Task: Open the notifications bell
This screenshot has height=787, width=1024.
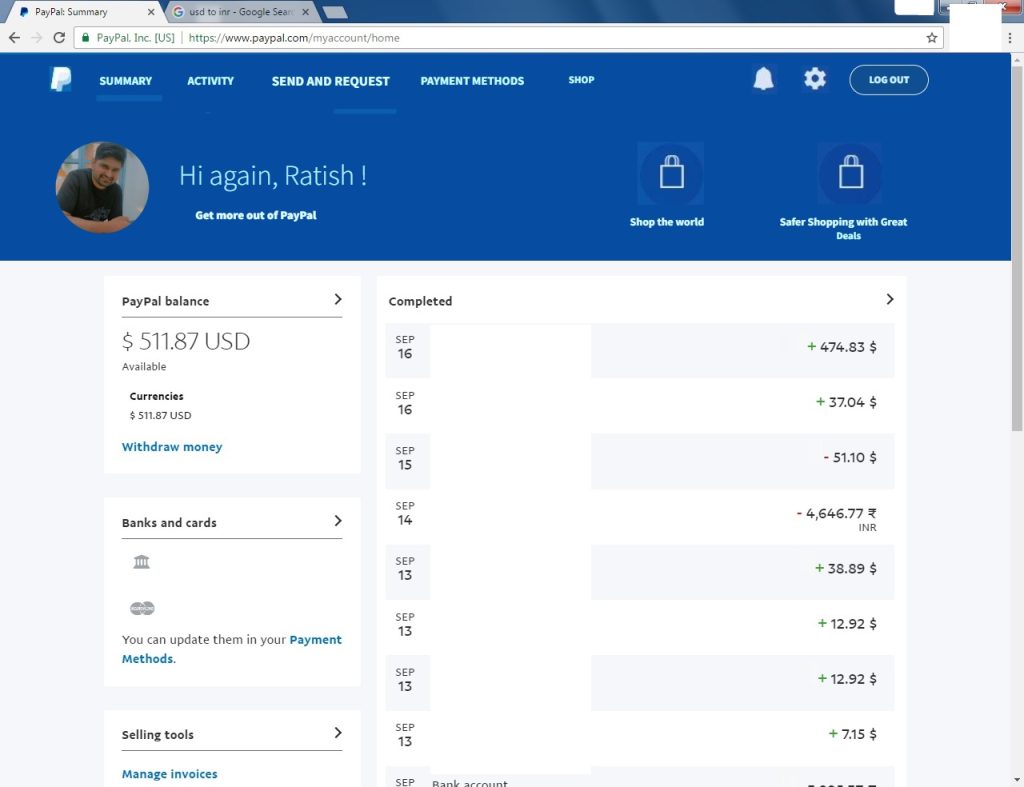Action: [763, 79]
